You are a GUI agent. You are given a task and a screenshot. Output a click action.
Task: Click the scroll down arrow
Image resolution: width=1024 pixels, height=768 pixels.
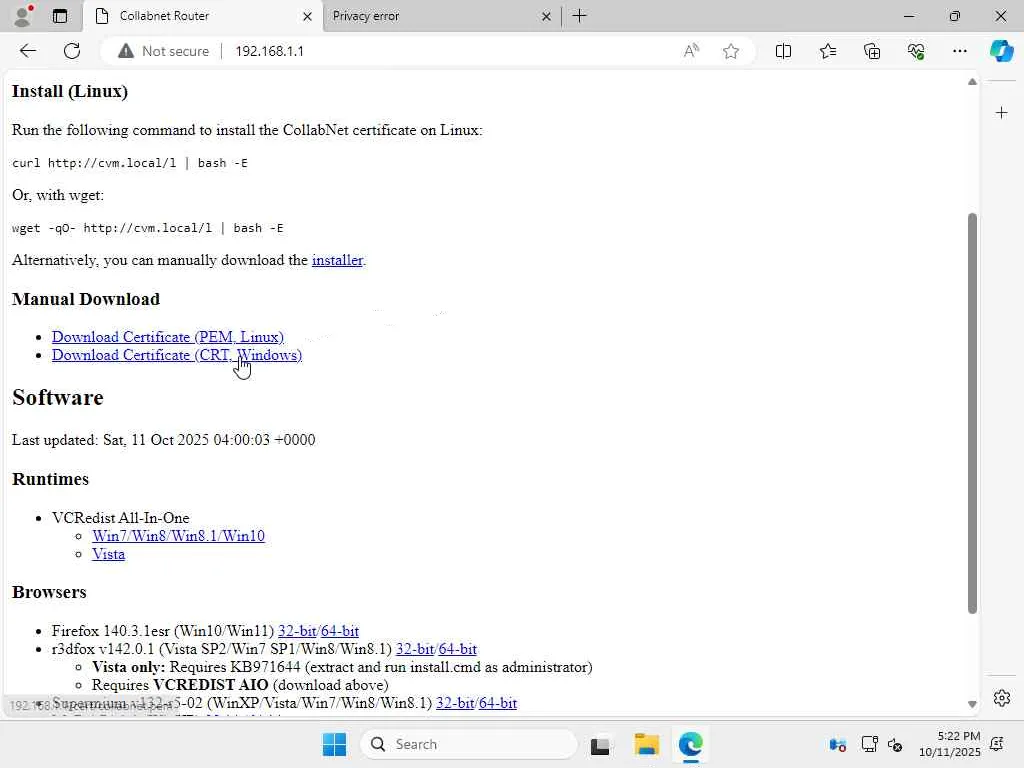pyautogui.click(x=972, y=704)
